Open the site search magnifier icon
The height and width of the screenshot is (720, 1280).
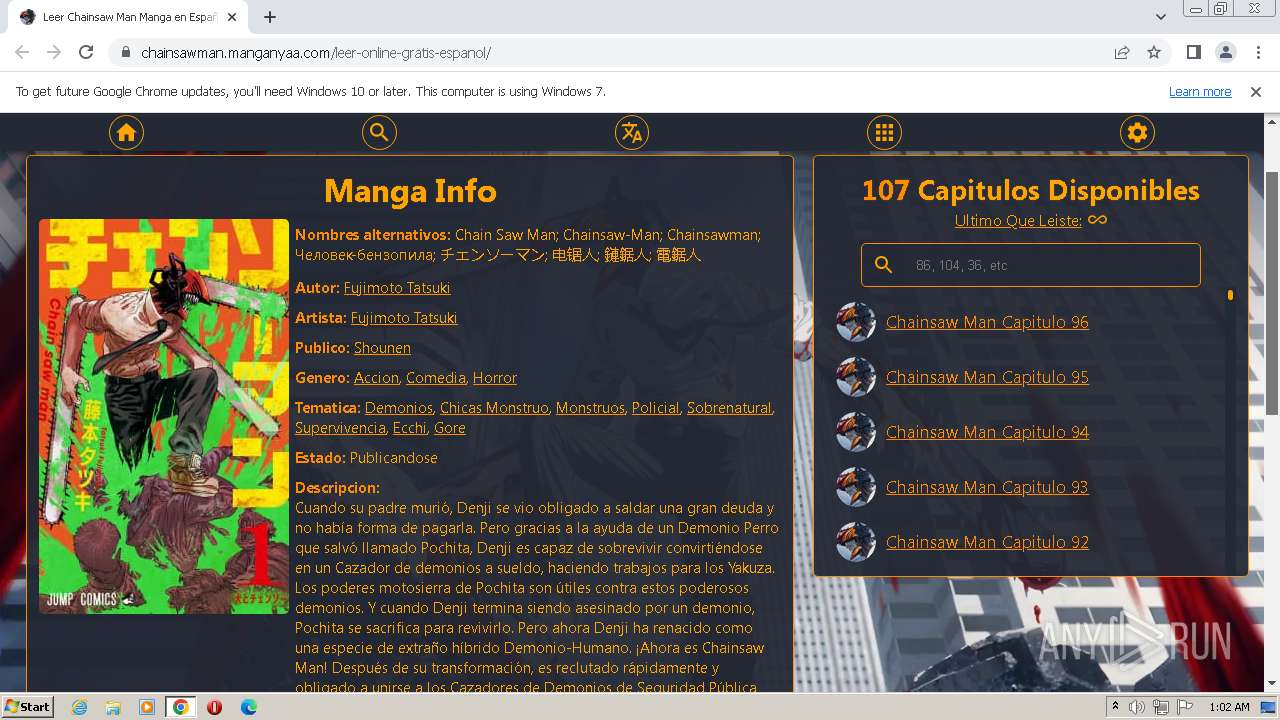[379, 132]
